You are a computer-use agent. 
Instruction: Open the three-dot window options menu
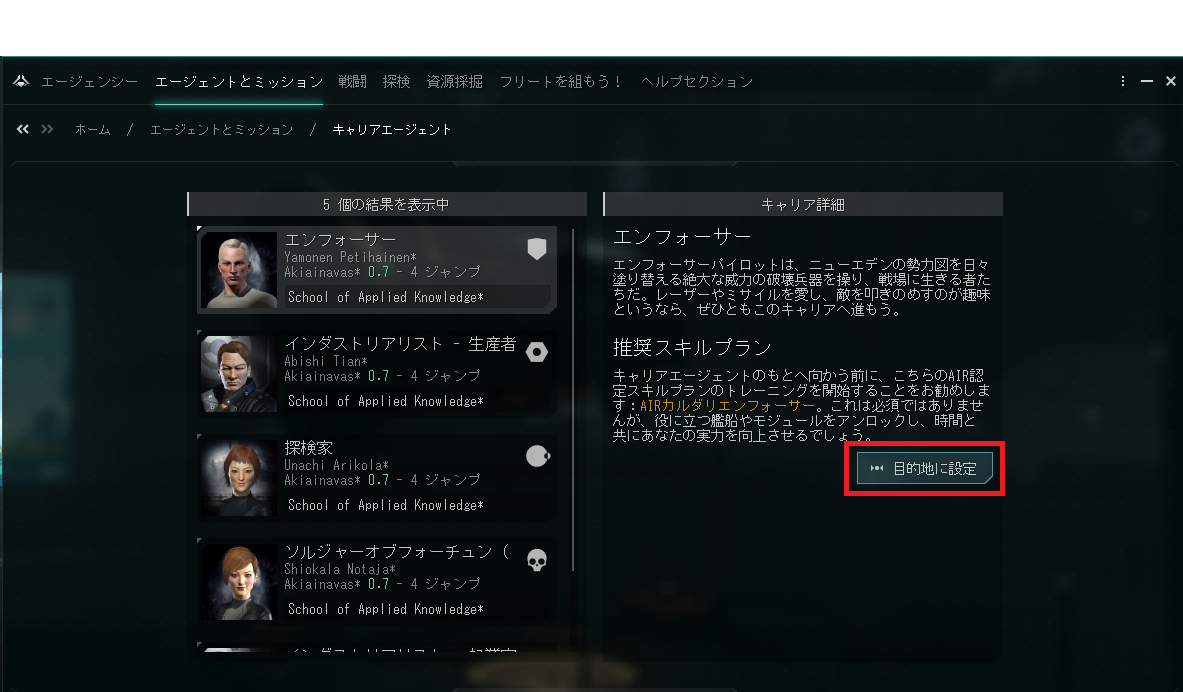click(1123, 81)
